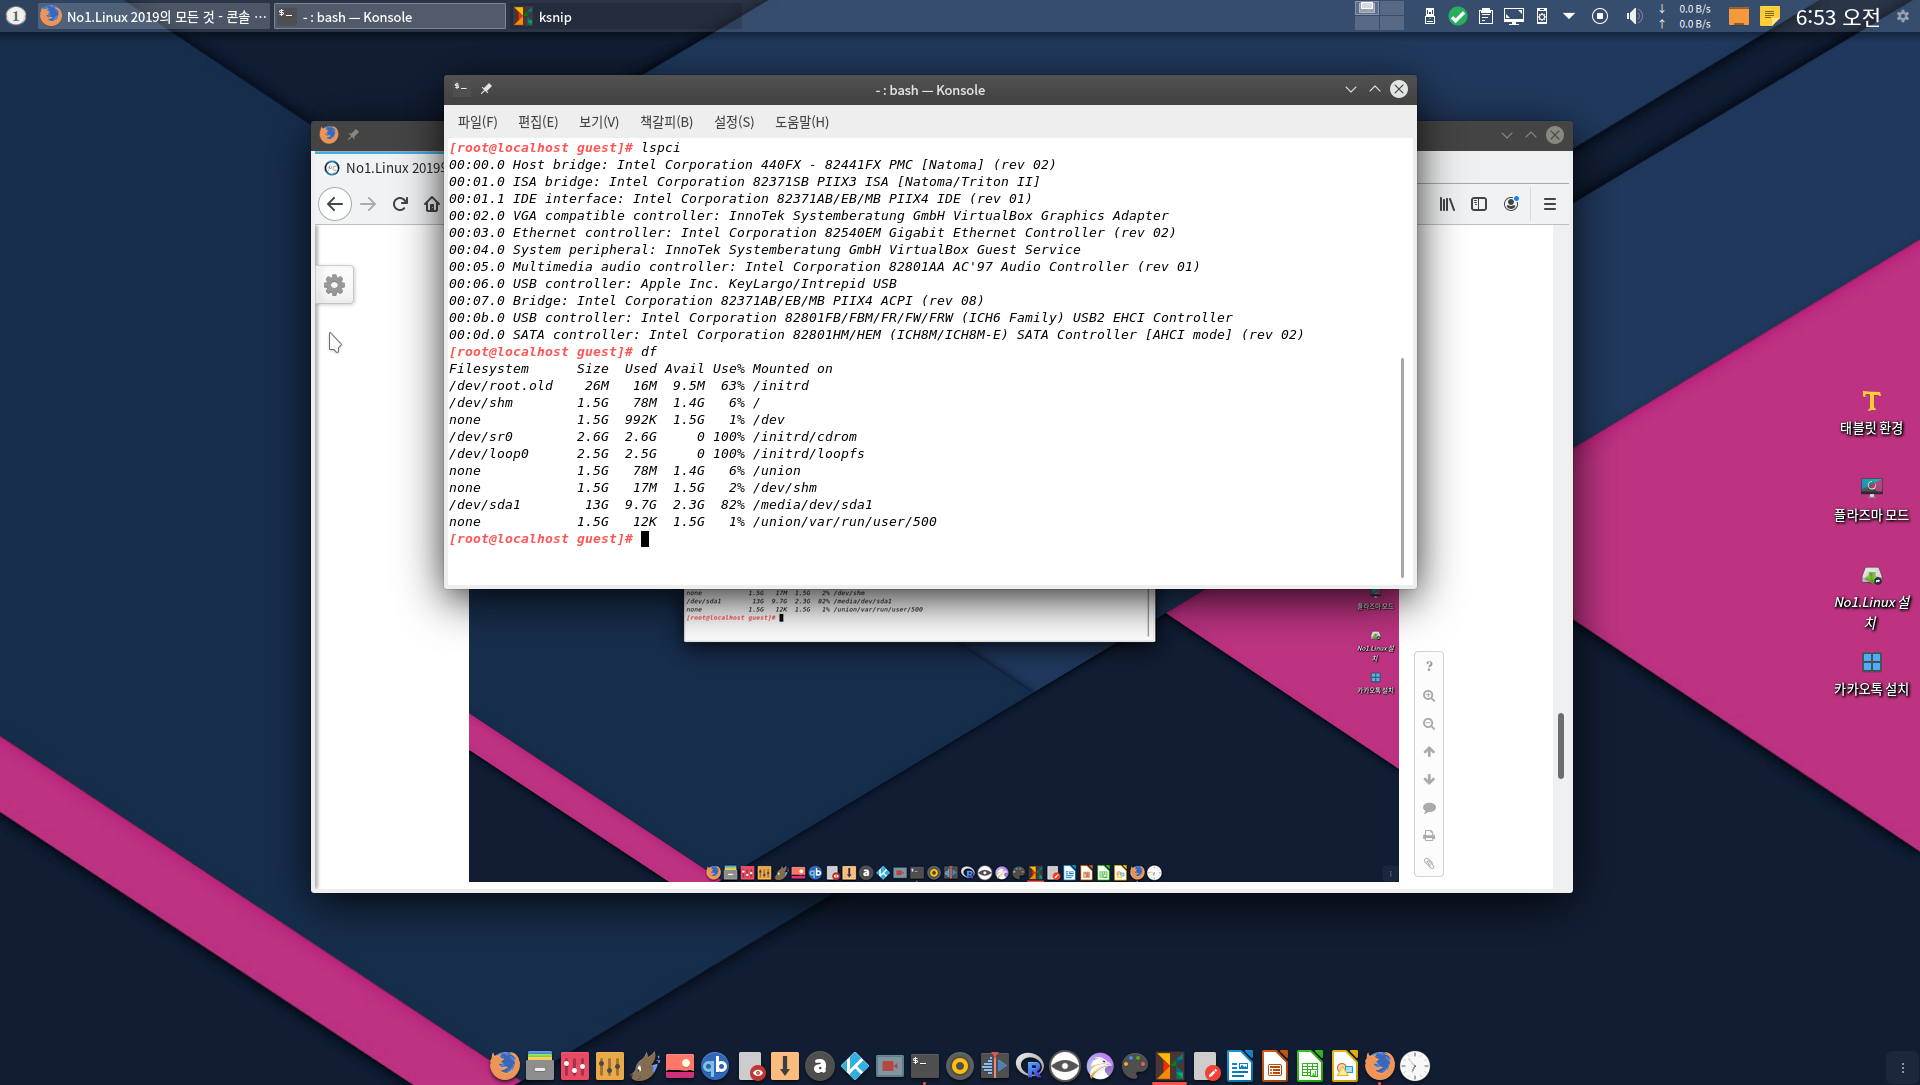Go to Firefox home page

[432, 204]
